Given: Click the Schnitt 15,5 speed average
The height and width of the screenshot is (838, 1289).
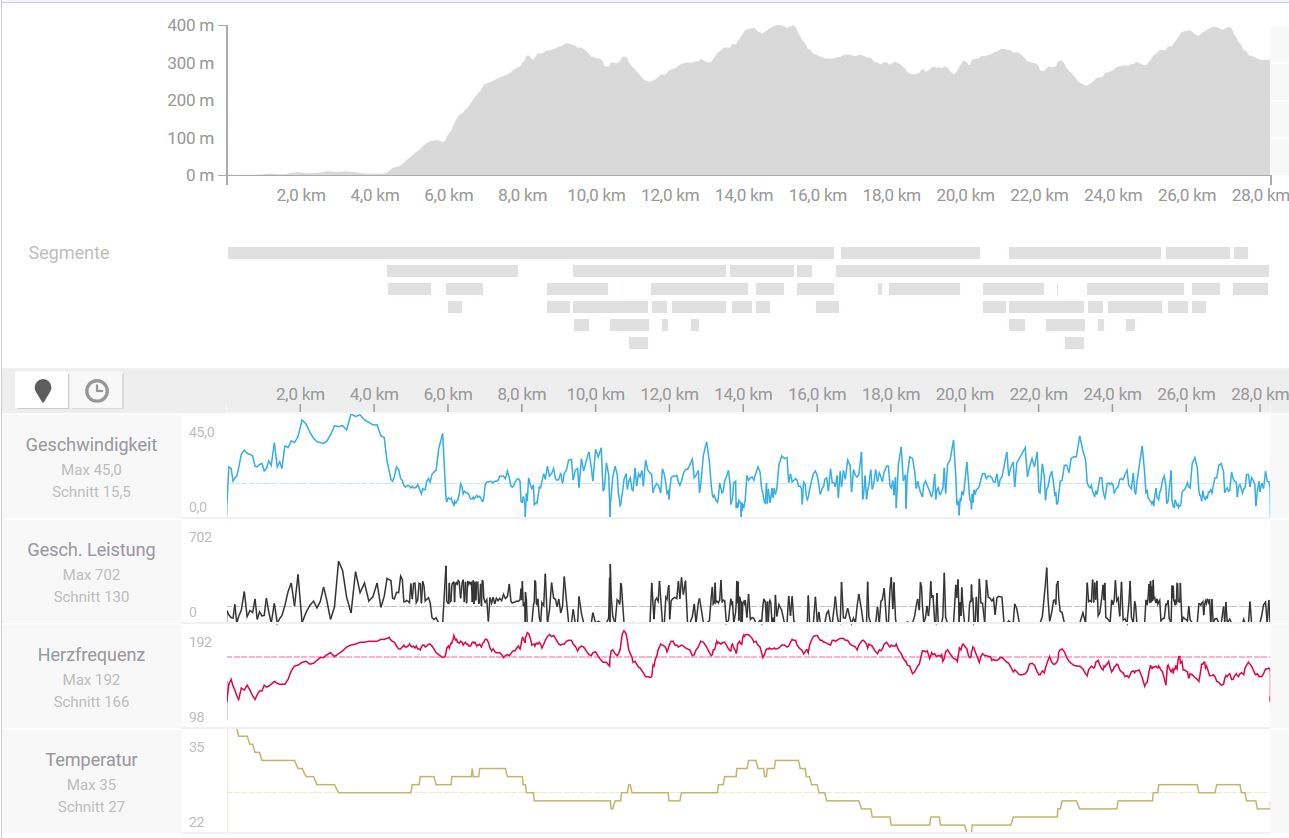Looking at the screenshot, I should click(x=92, y=492).
